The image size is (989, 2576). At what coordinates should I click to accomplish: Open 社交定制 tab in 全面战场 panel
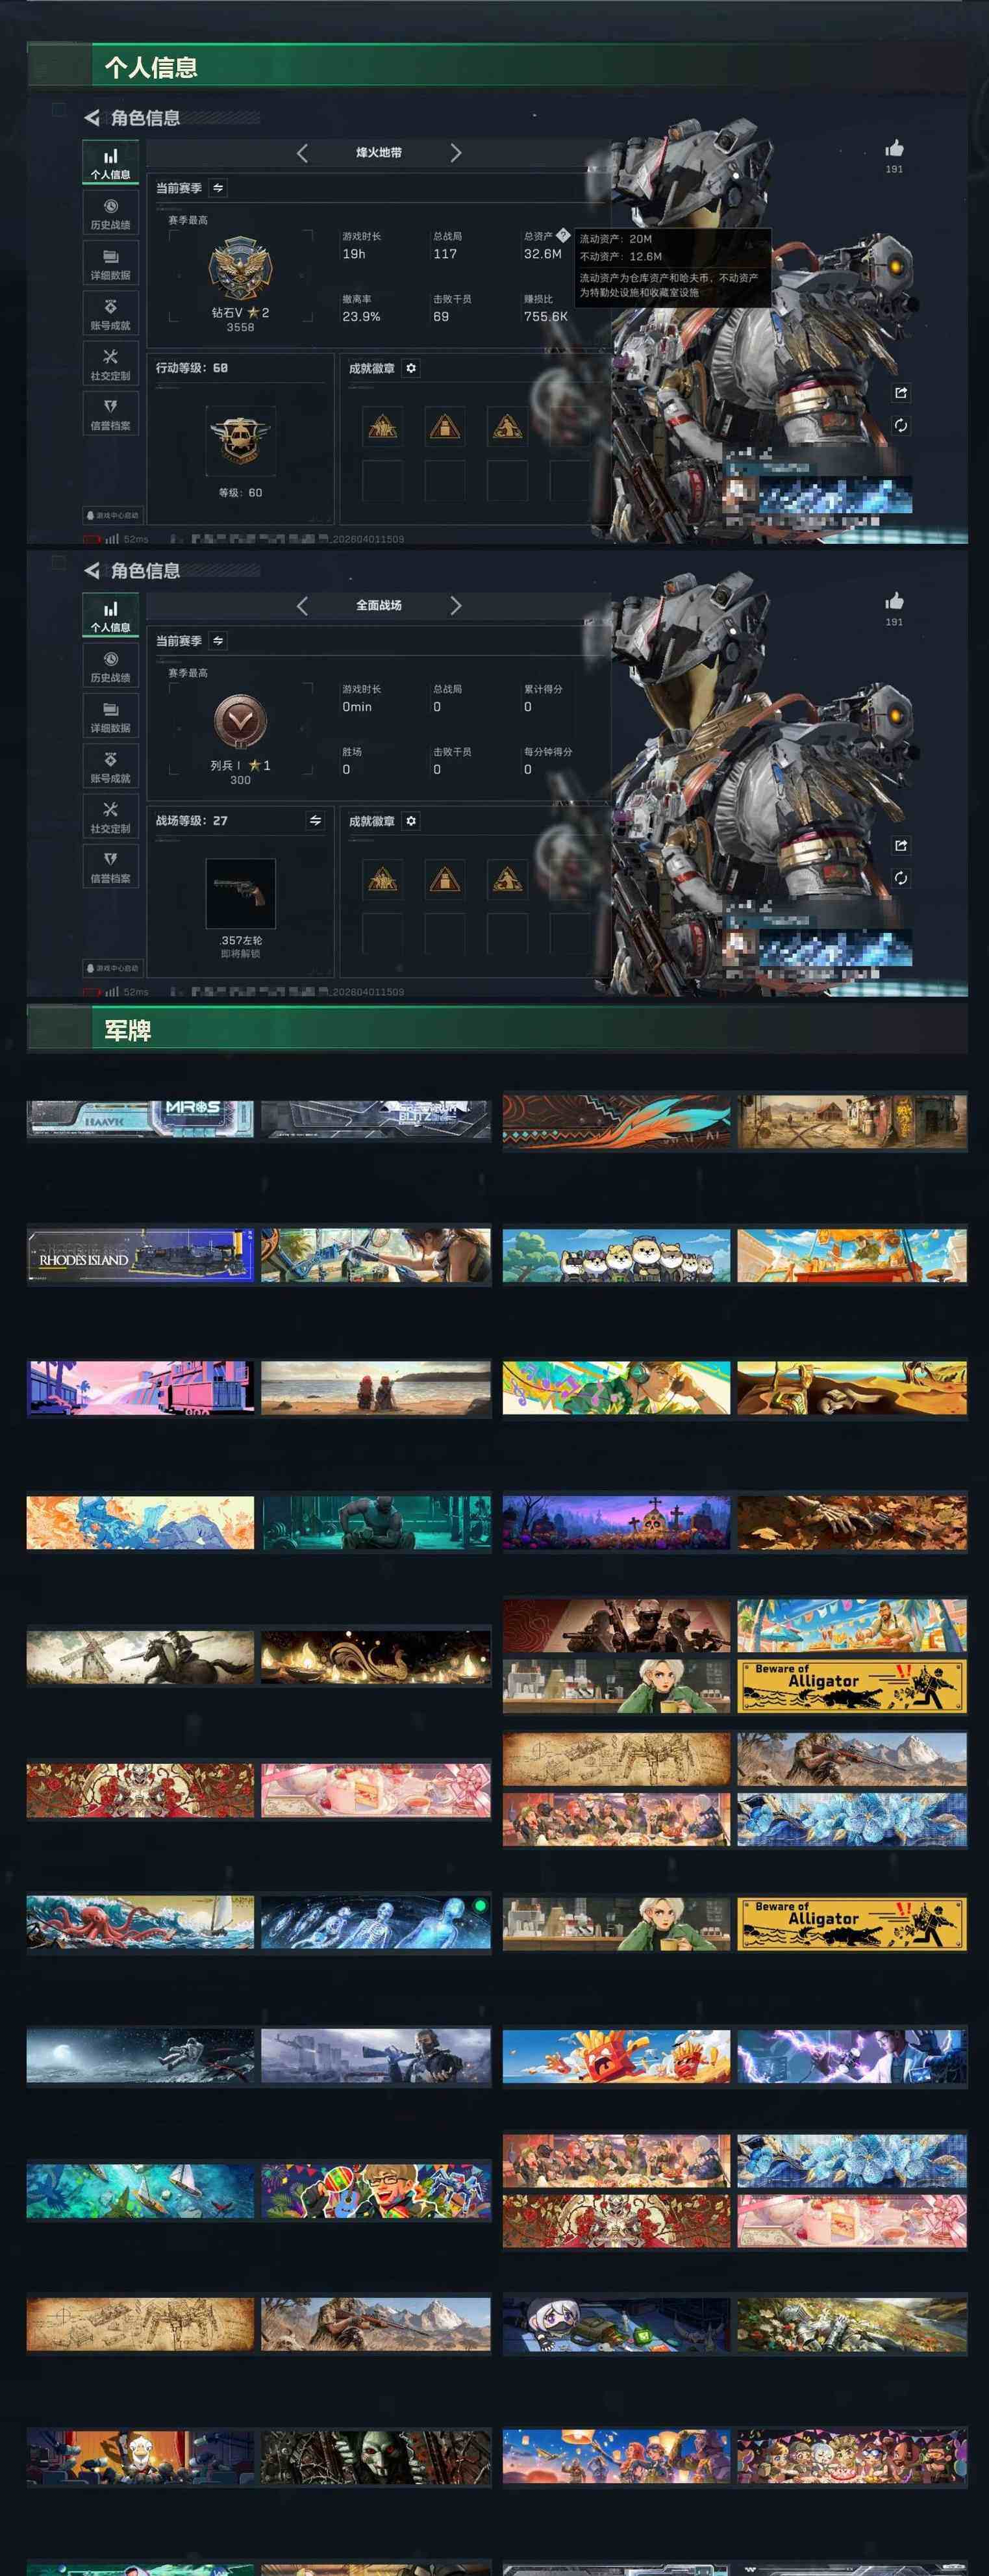[110, 817]
